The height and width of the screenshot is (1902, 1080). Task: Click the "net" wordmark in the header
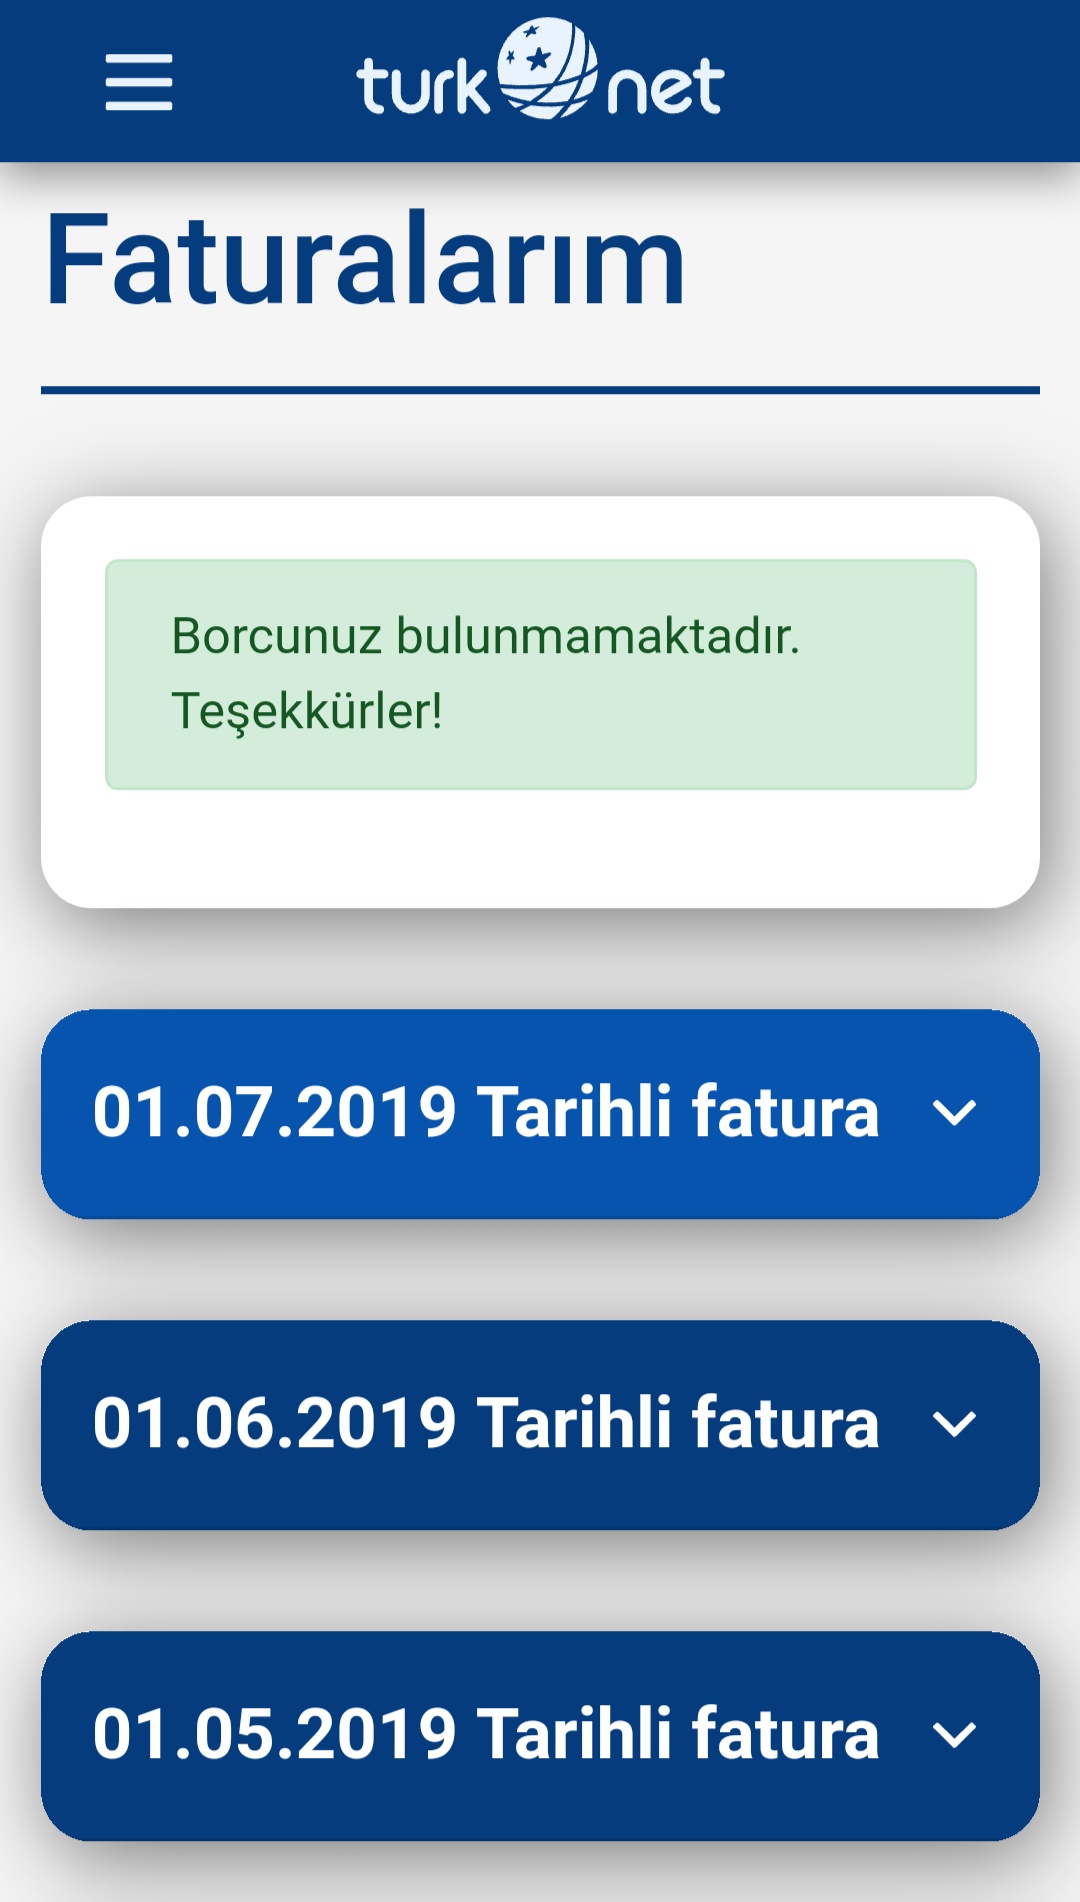click(665, 87)
